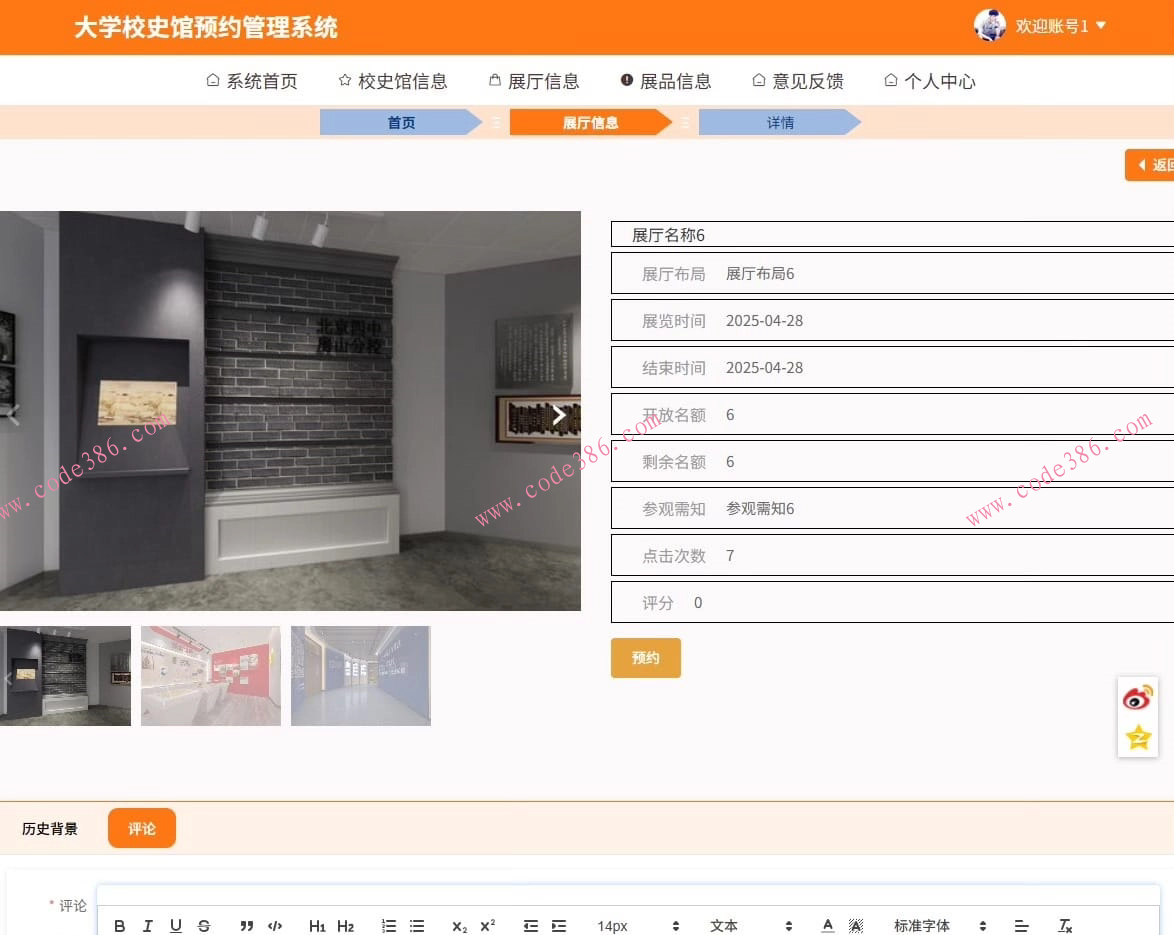Image resolution: width=1174 pixels, height=935 pixels.
Task: Select the clear formatting icon
Action: pos(1064,925)
